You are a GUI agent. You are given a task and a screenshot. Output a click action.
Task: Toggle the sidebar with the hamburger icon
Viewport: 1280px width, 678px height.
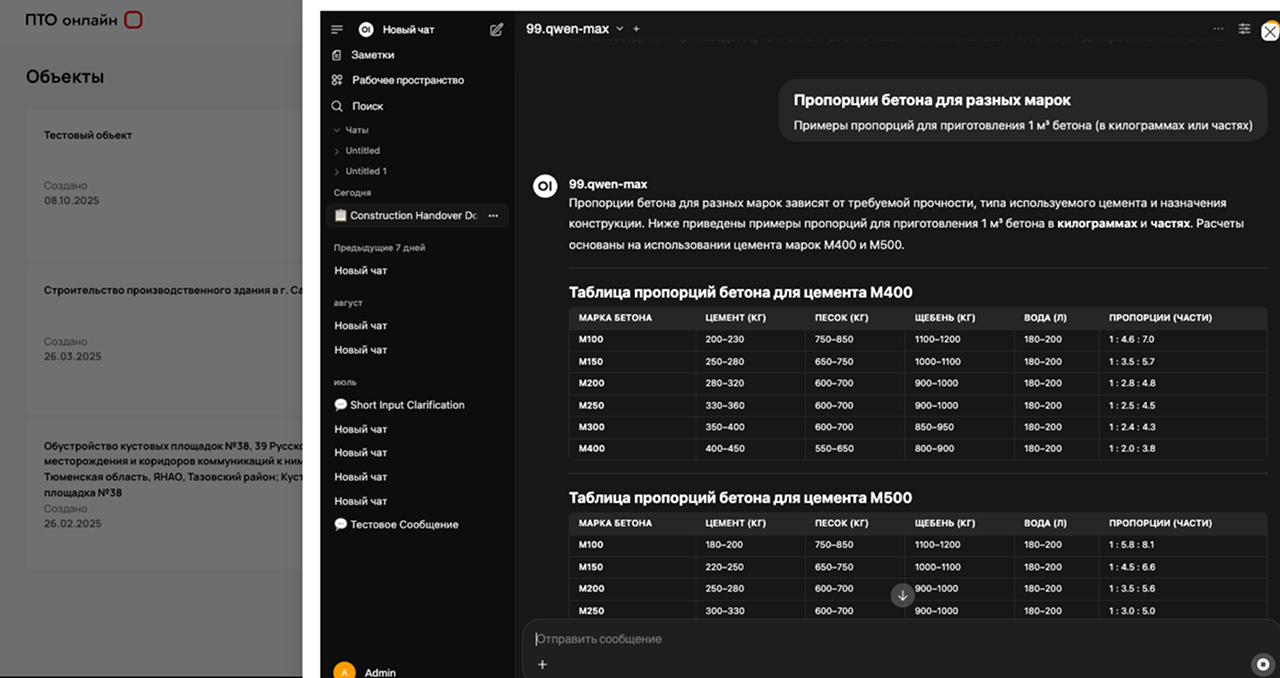coord(337,29)
